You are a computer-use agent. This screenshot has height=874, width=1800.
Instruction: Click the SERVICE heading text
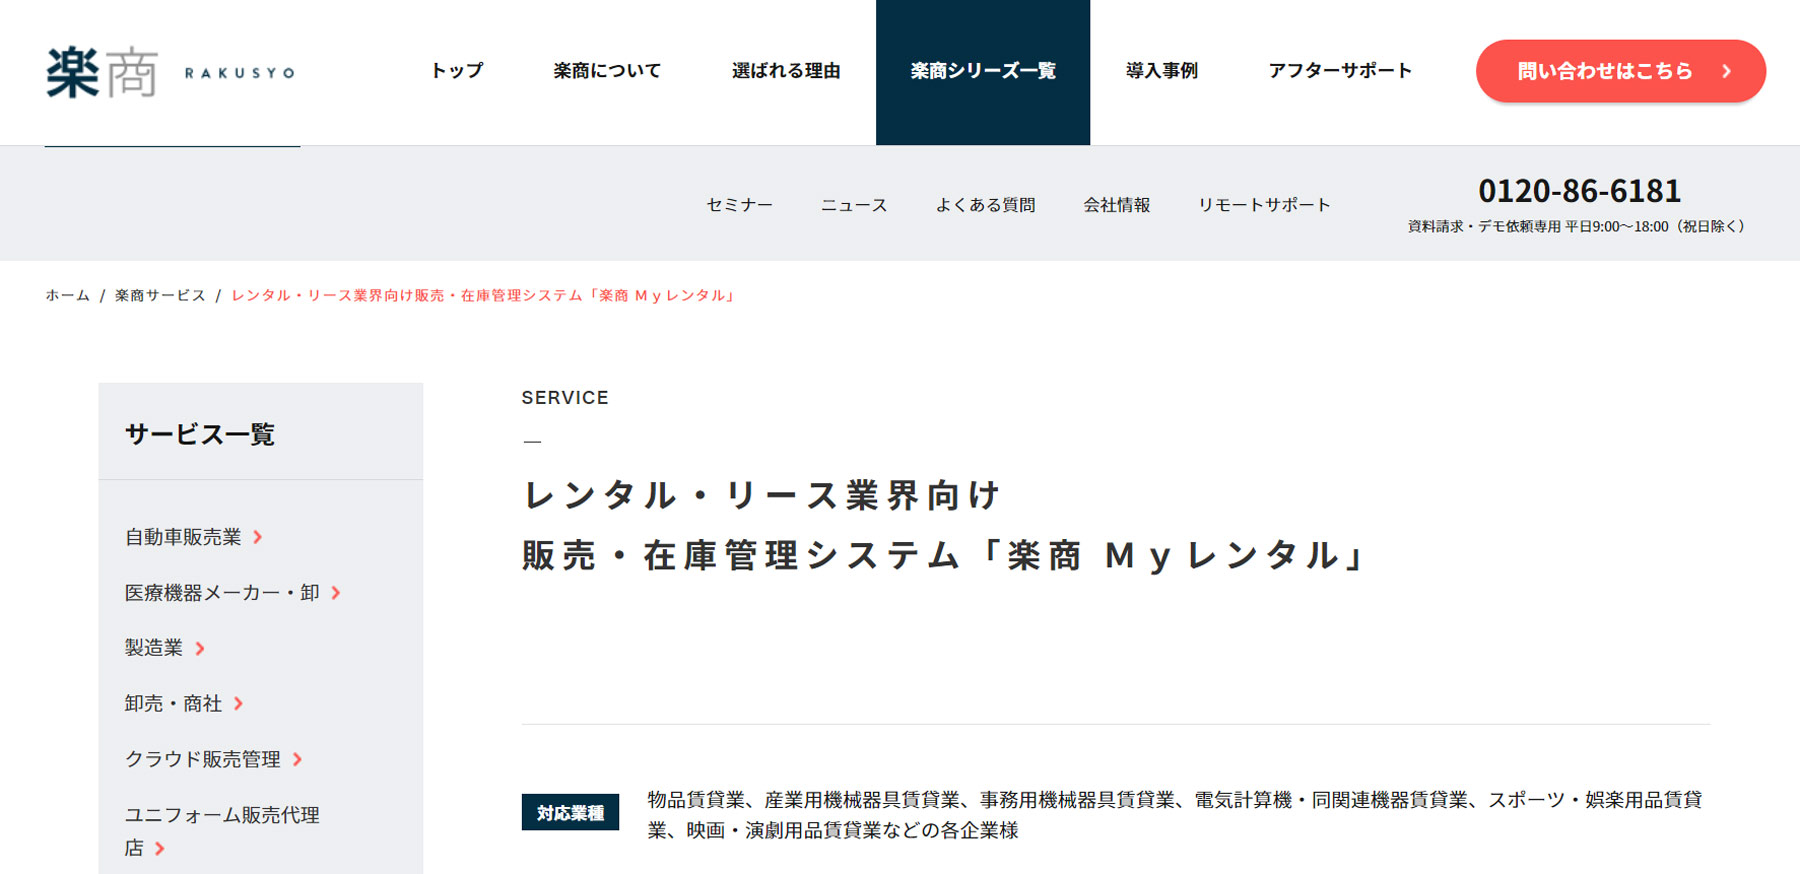pyautogui.click(x=565, y=397)
